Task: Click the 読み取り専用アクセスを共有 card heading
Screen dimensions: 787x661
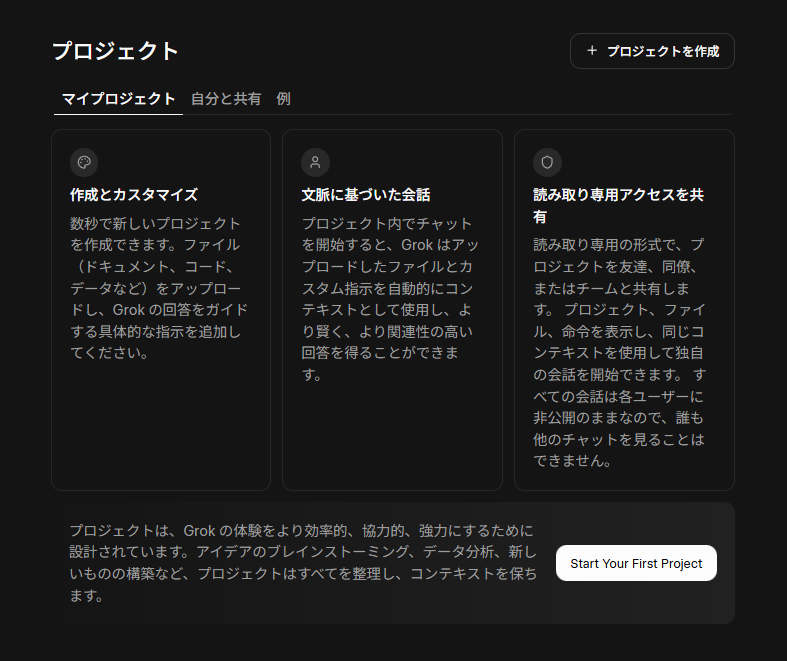Action: 618,205
